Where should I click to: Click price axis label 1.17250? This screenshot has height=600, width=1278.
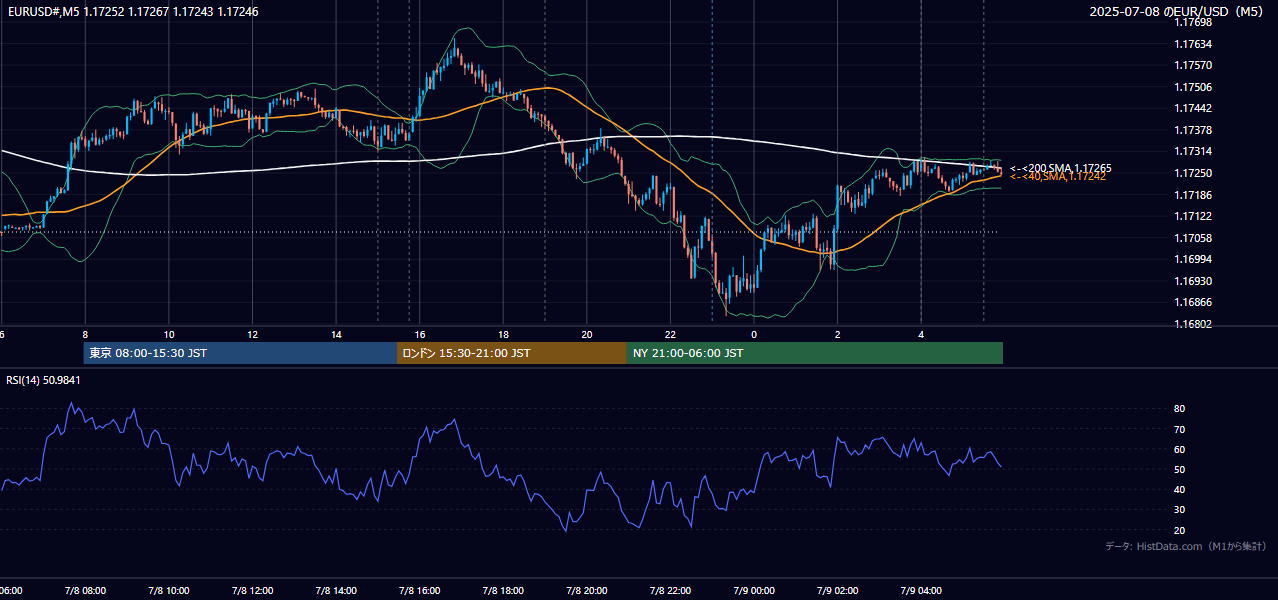(1193, 173)
